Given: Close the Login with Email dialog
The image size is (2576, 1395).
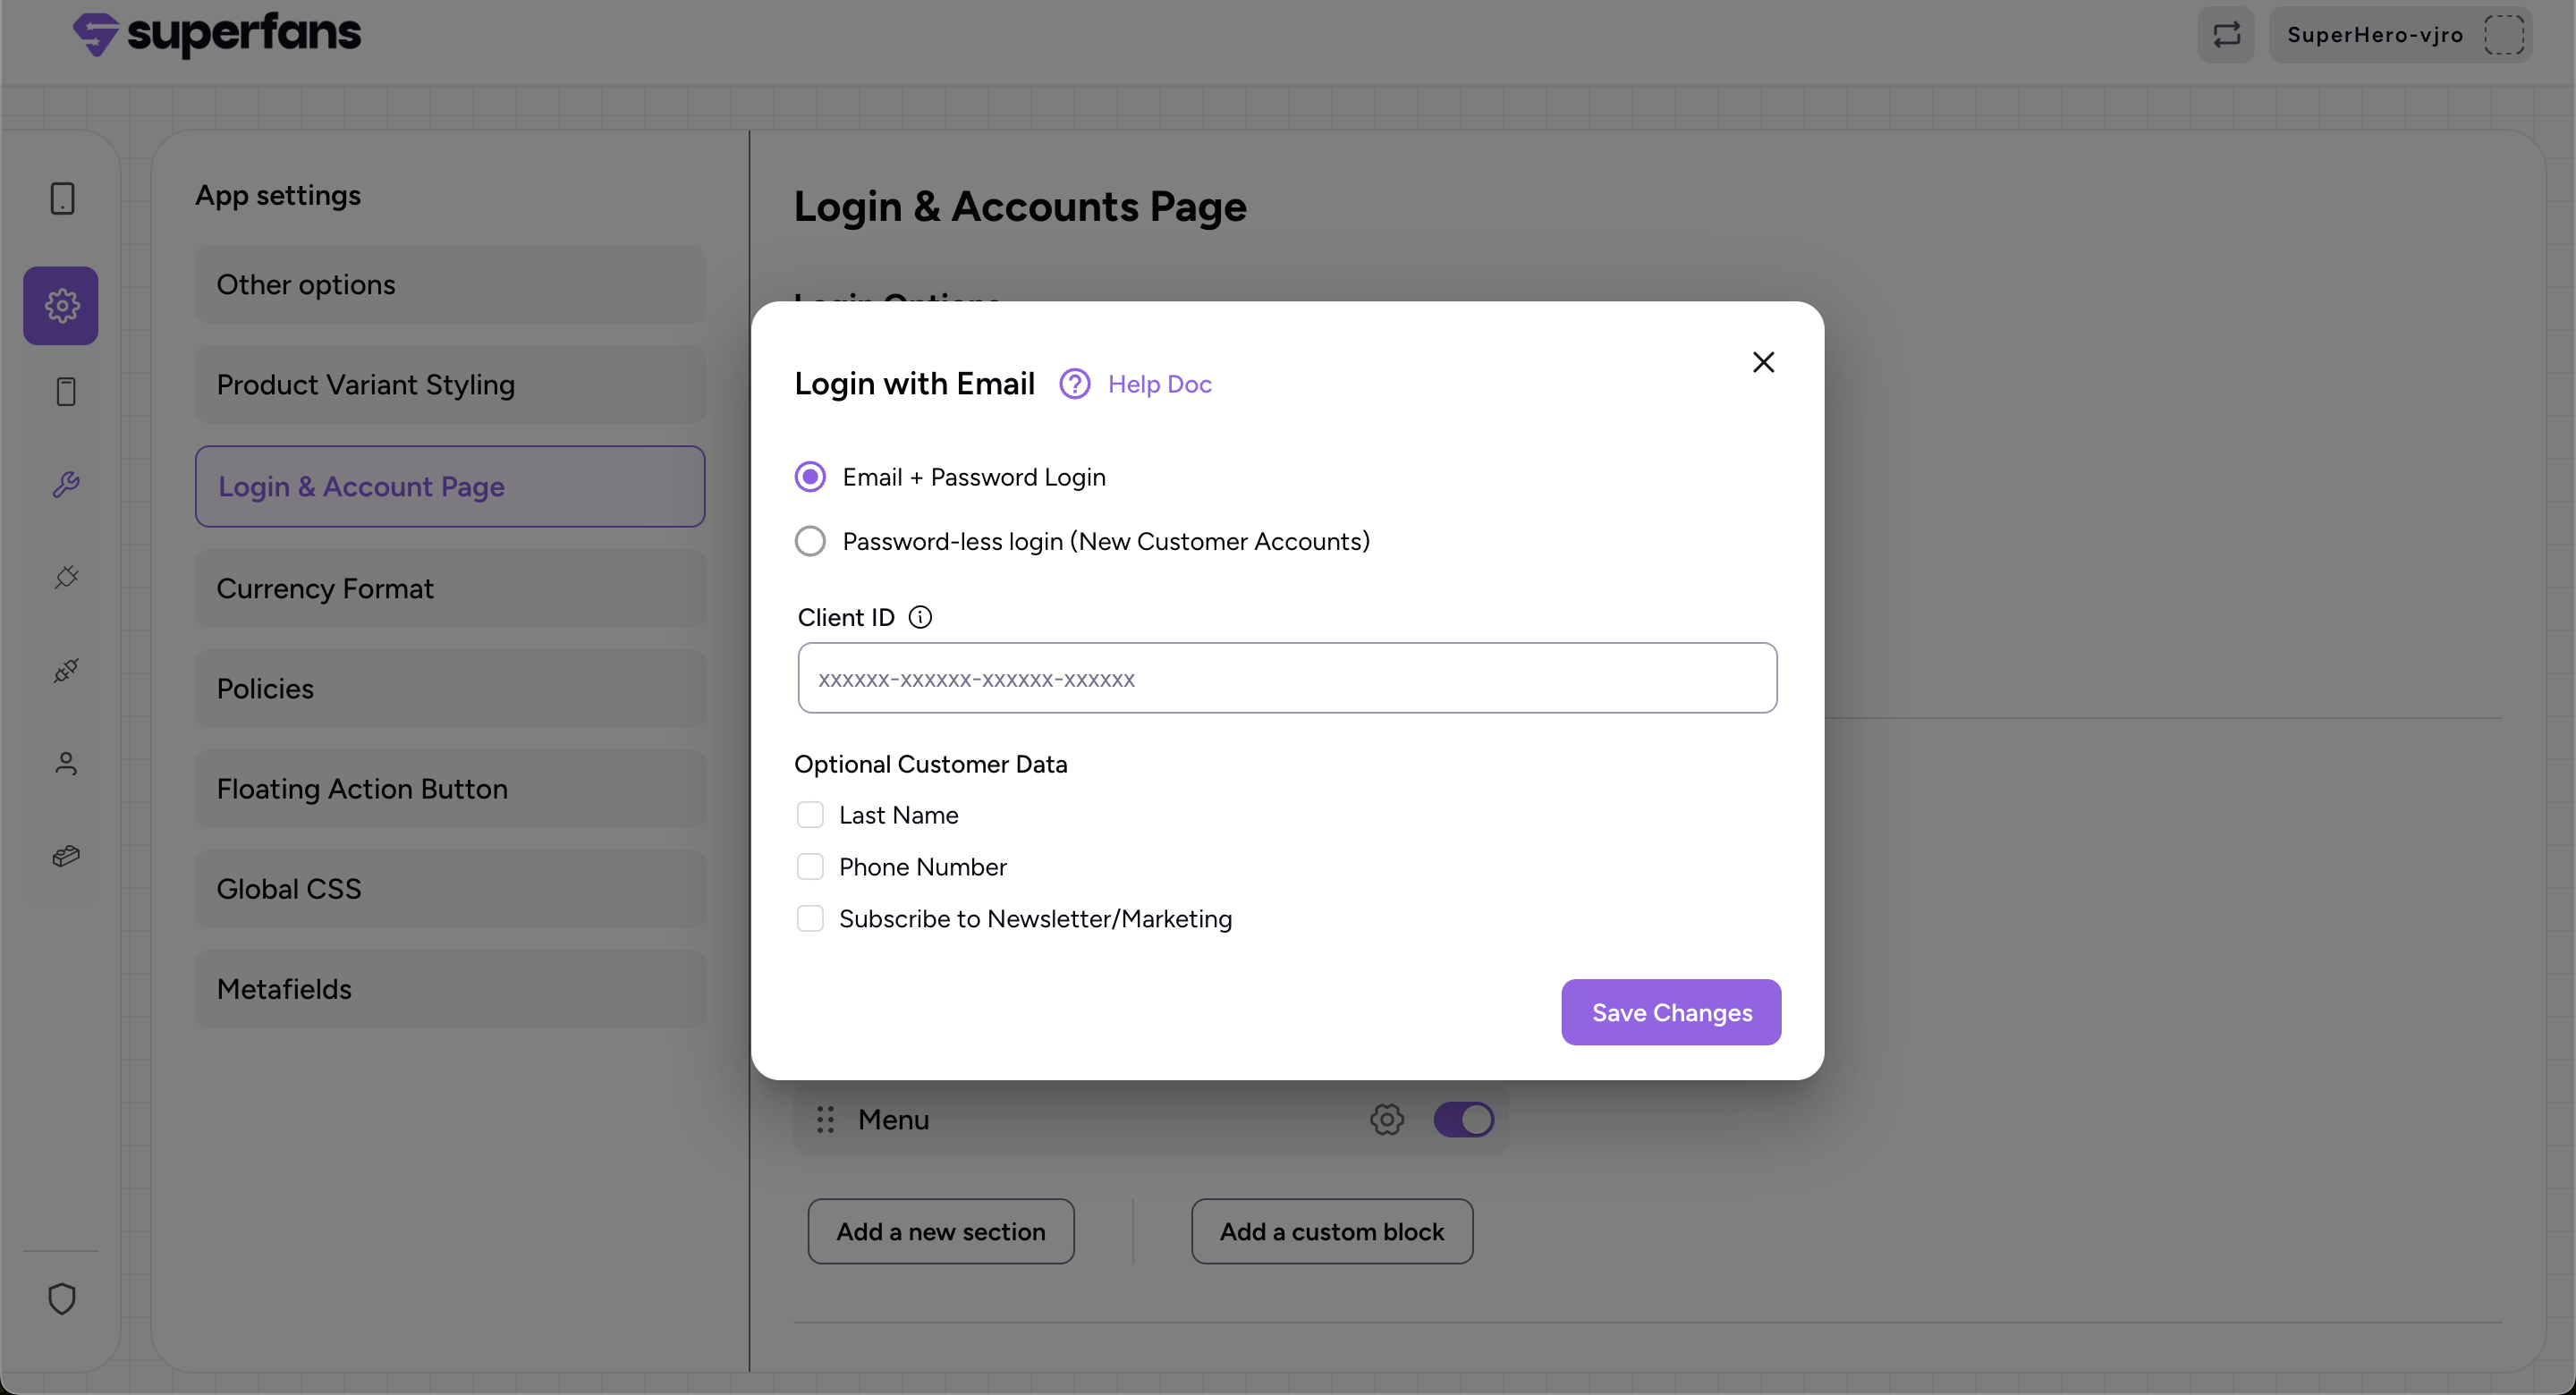Looking at the screenshot, I should (x=1763, y=362).
